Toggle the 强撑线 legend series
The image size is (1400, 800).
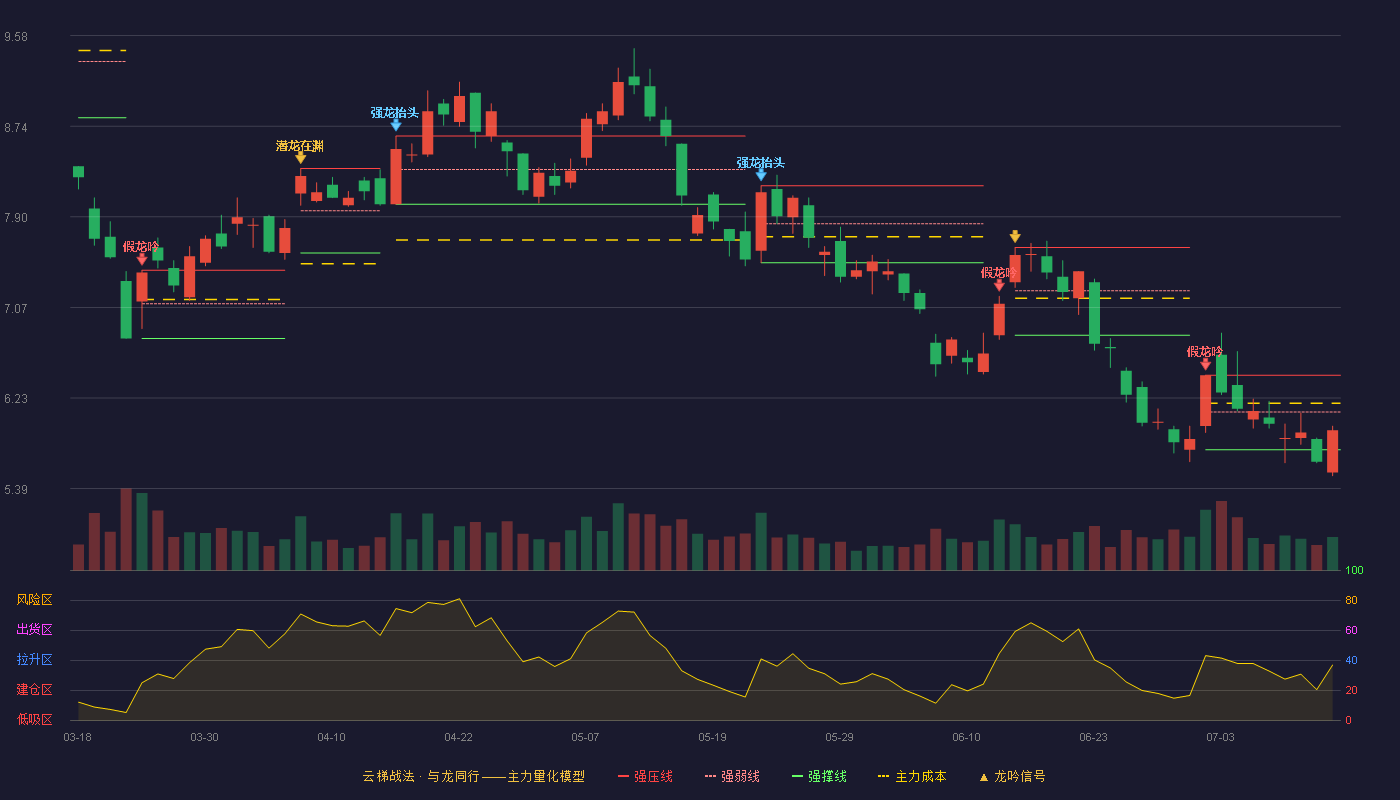click(x=819, y=776)
